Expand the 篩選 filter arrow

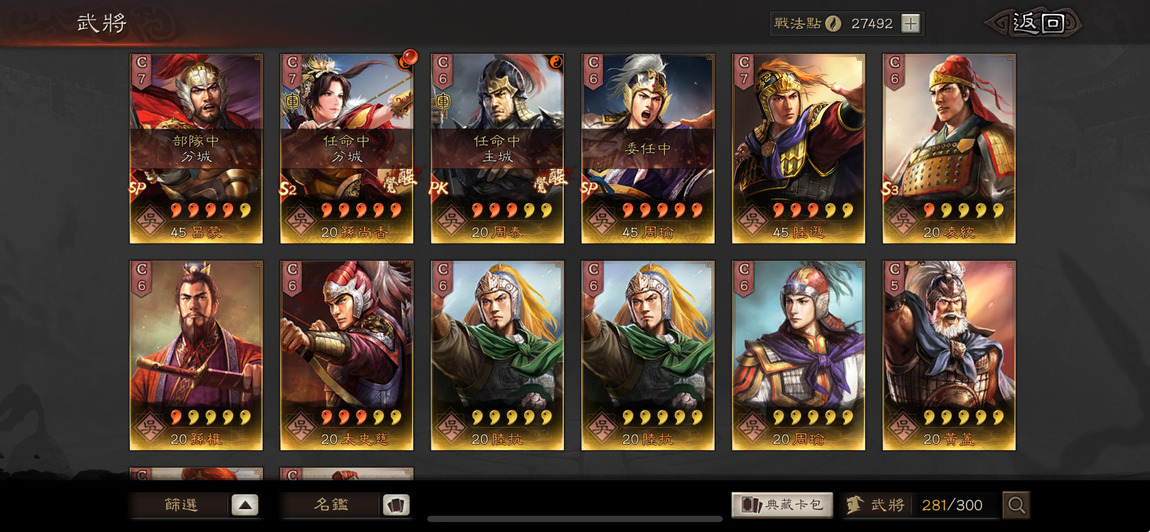click(245, 505)
